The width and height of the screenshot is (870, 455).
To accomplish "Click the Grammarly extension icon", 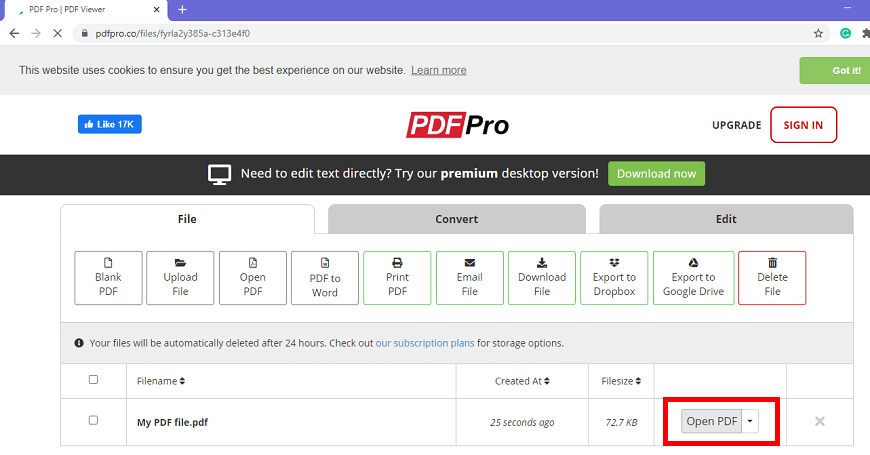I will point(846,33).
